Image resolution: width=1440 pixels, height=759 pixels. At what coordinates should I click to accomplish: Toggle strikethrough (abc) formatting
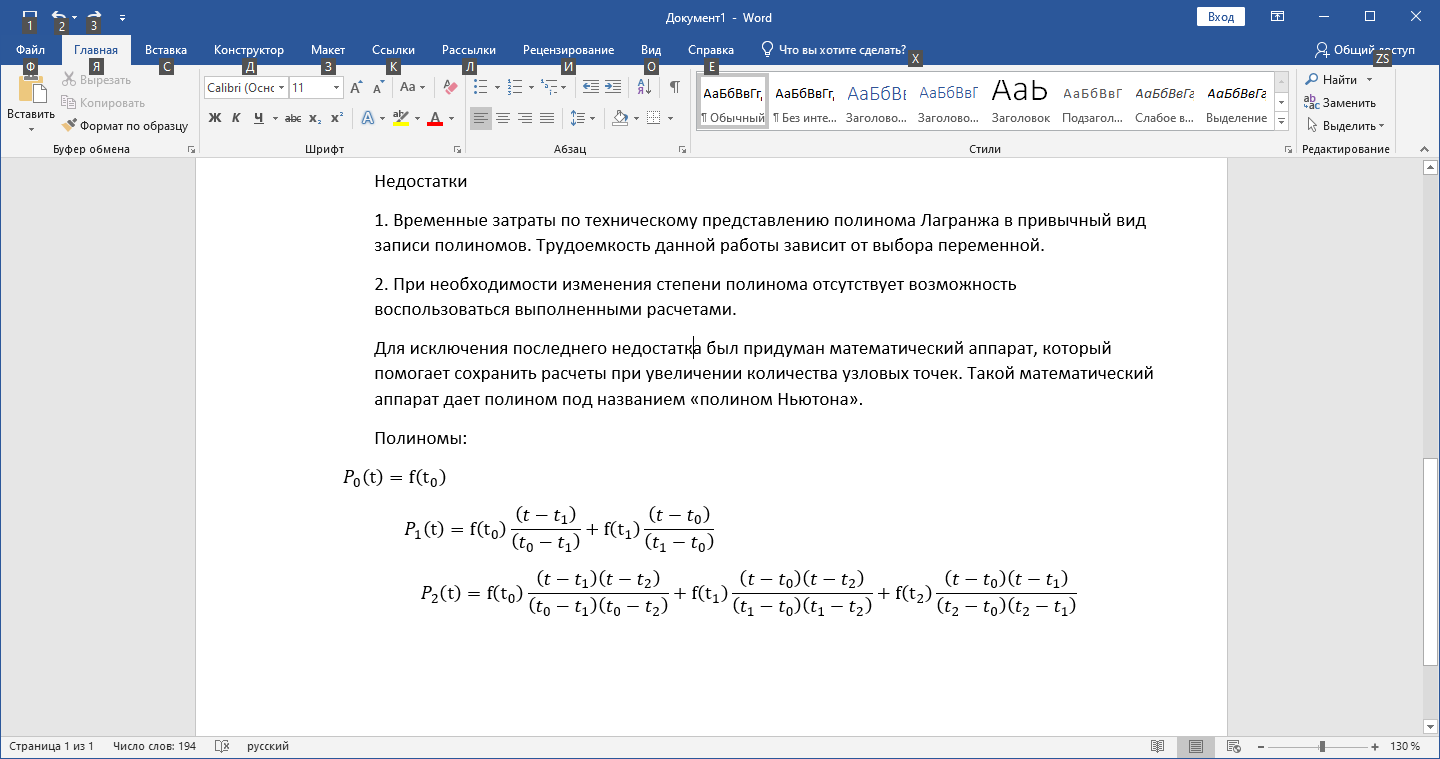click(293, 118)
